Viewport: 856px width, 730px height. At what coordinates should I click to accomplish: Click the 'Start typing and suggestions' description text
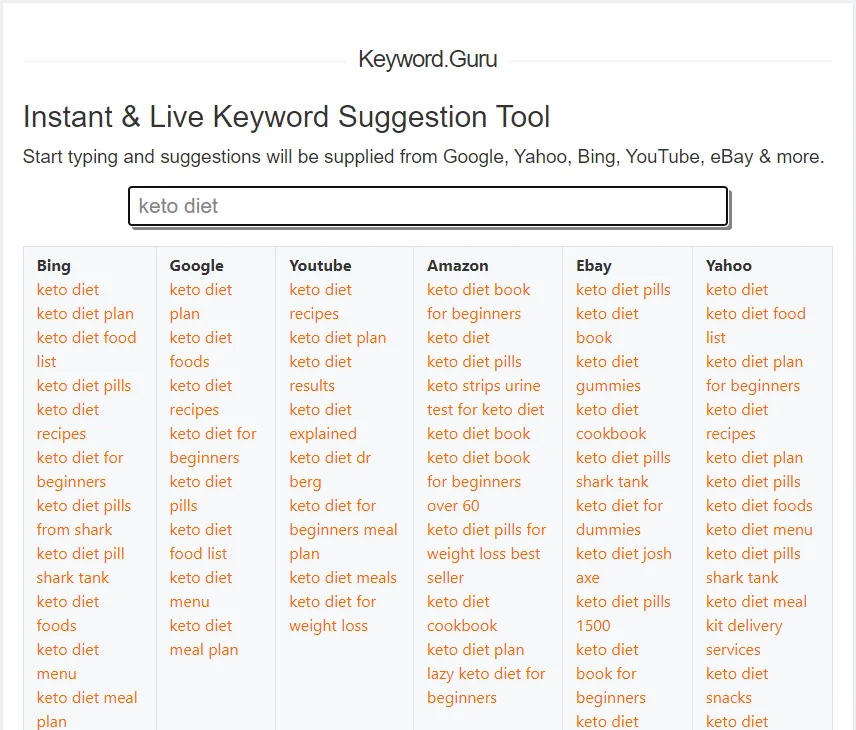click(423, 157)
